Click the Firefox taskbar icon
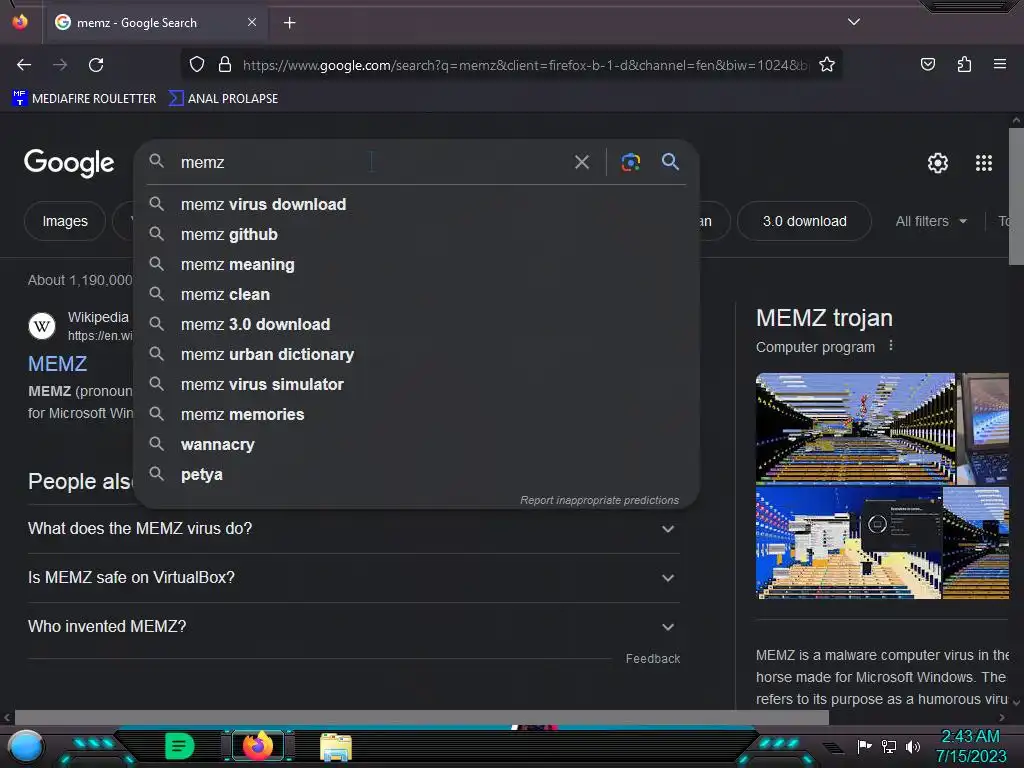Screen dimensions: 1024x768 pyautogui.click(x=257, y=746)
